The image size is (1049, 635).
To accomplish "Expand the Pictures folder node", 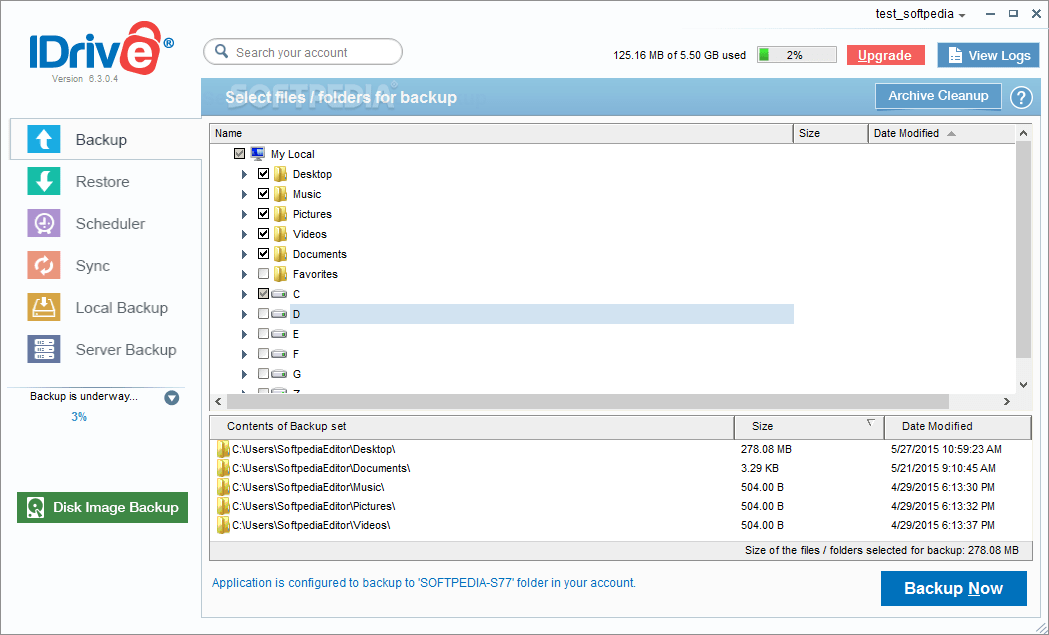I will tap(244, 215).
